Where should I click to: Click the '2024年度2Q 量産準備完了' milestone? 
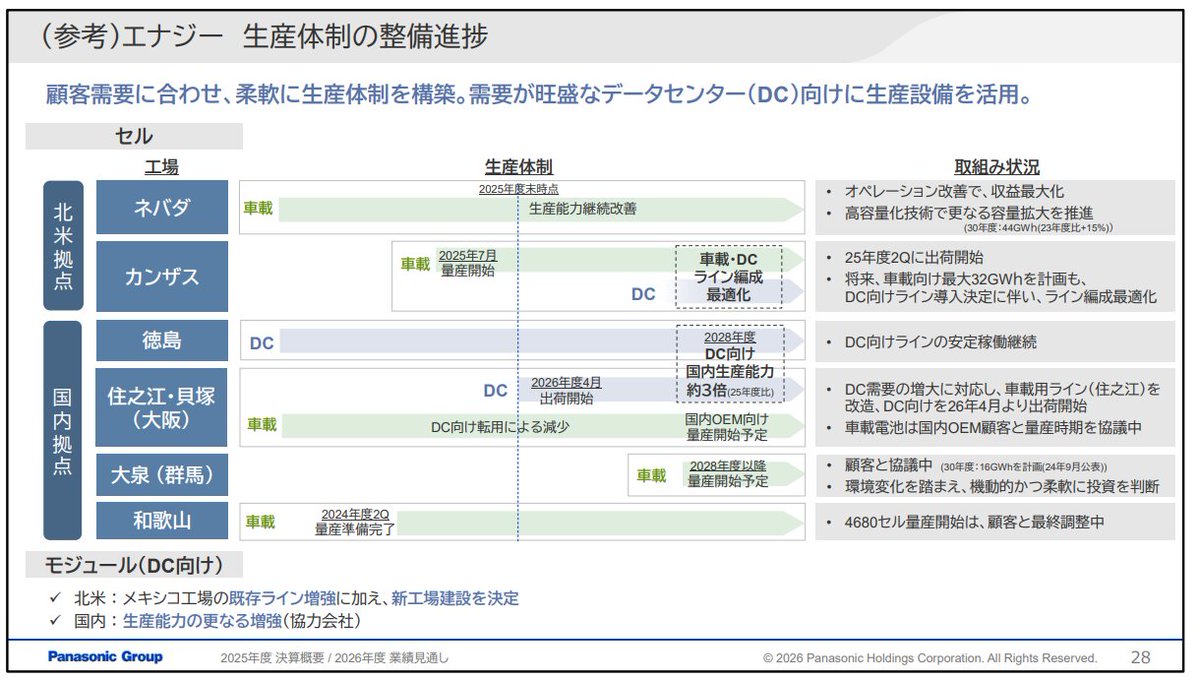point(354,521)
